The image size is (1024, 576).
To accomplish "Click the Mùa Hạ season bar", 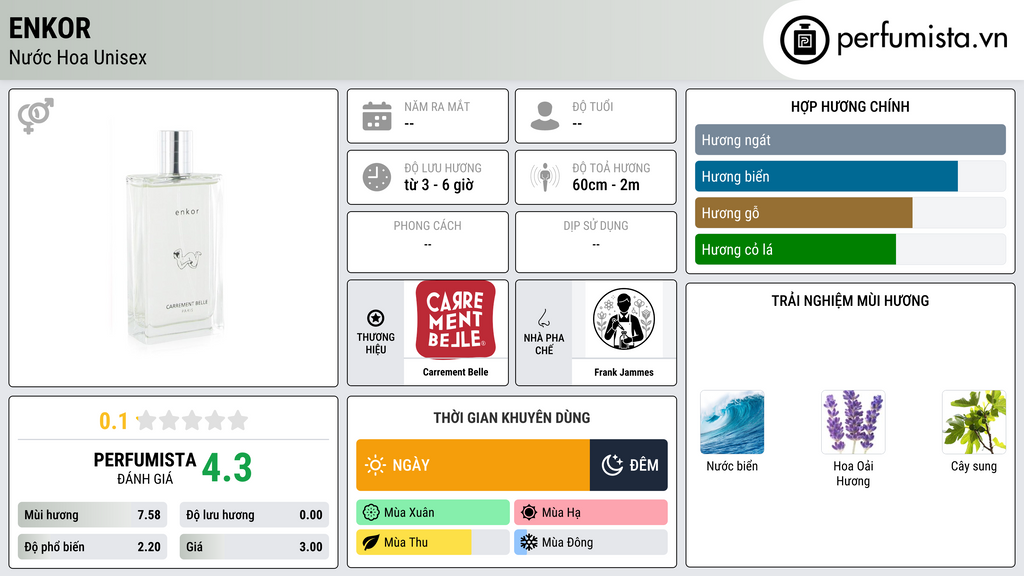I will (x=591, y=513).
